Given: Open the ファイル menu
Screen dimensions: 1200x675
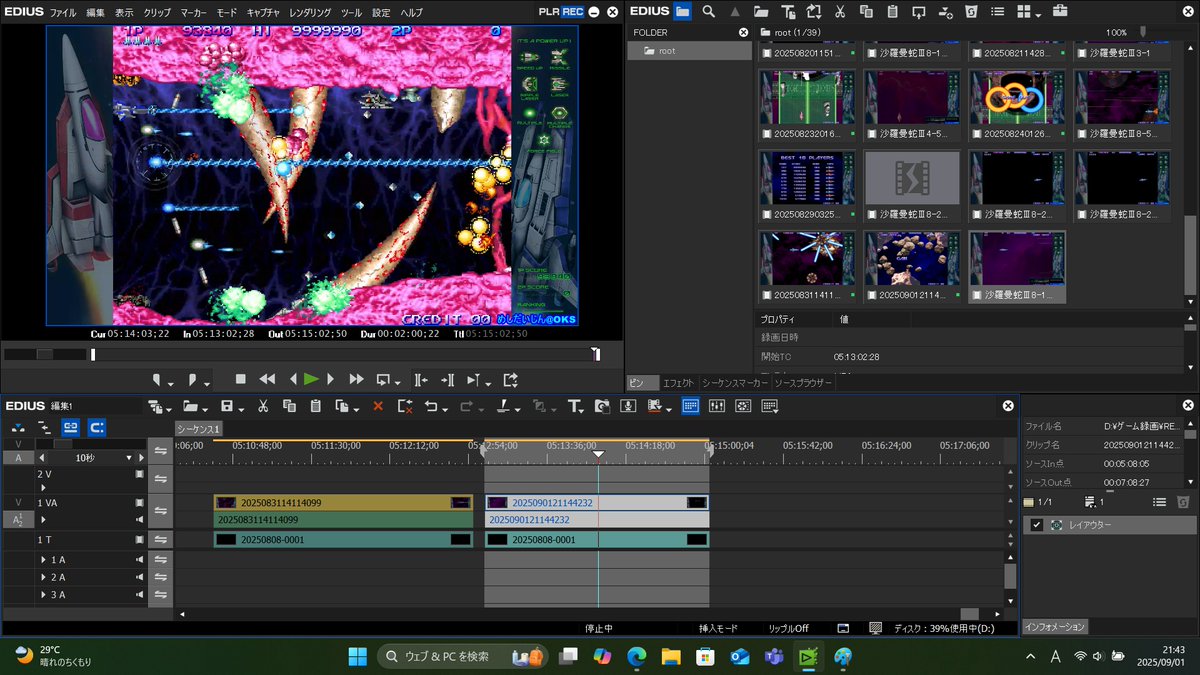Looking at the screenshot, I should point(63,12).
